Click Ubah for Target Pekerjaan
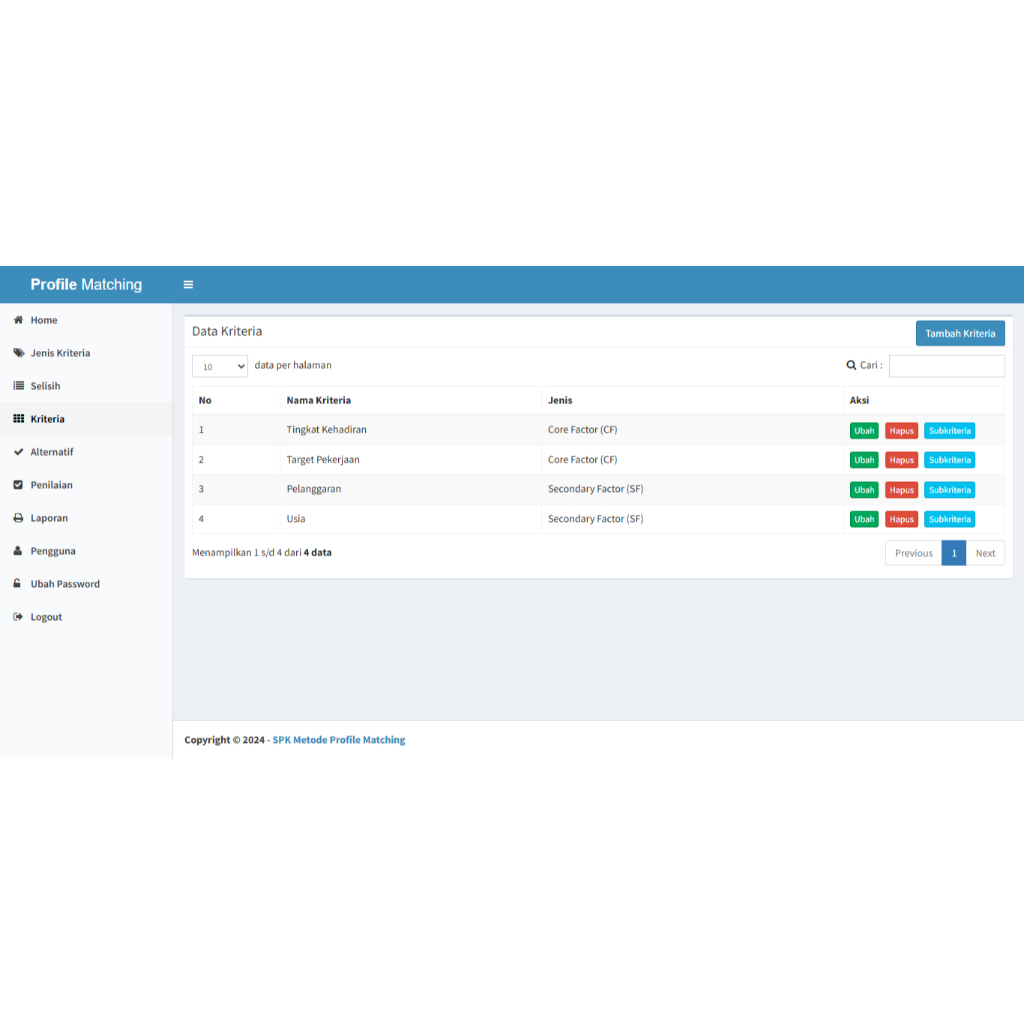 pos(864,460)
